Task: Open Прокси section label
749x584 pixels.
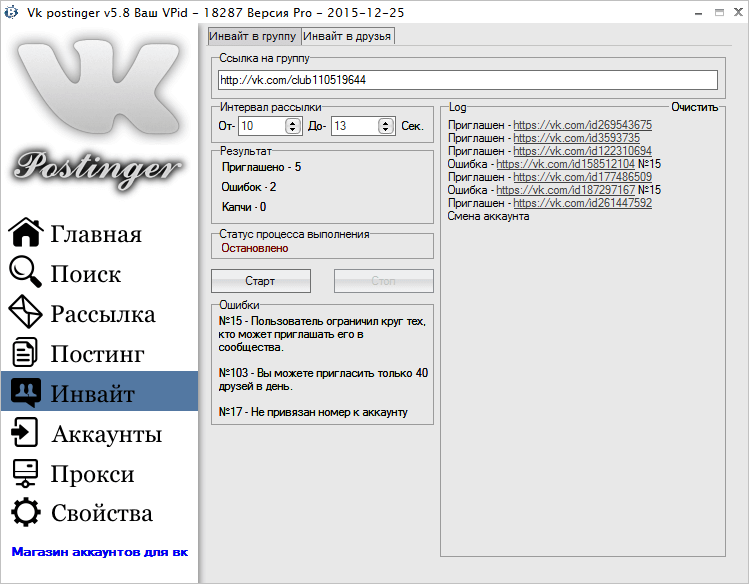Action: click(93, 474)
